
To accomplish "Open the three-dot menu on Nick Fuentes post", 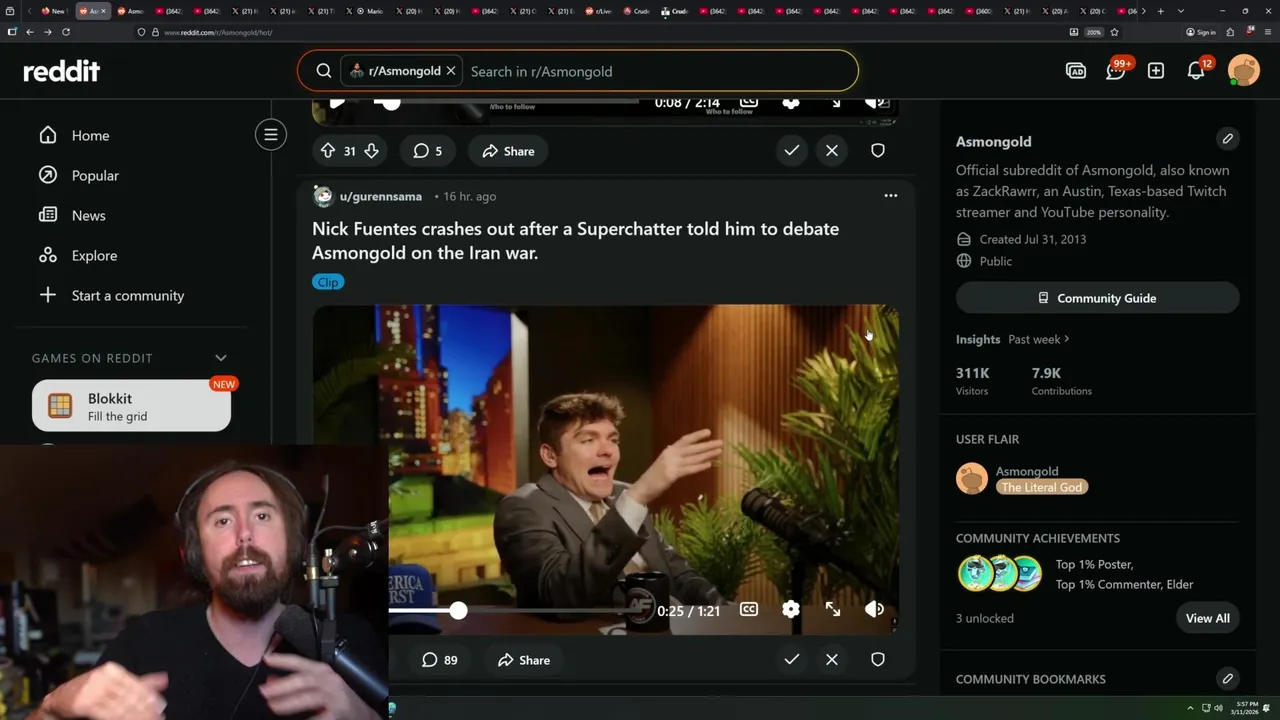I will [x=891, y=196].
